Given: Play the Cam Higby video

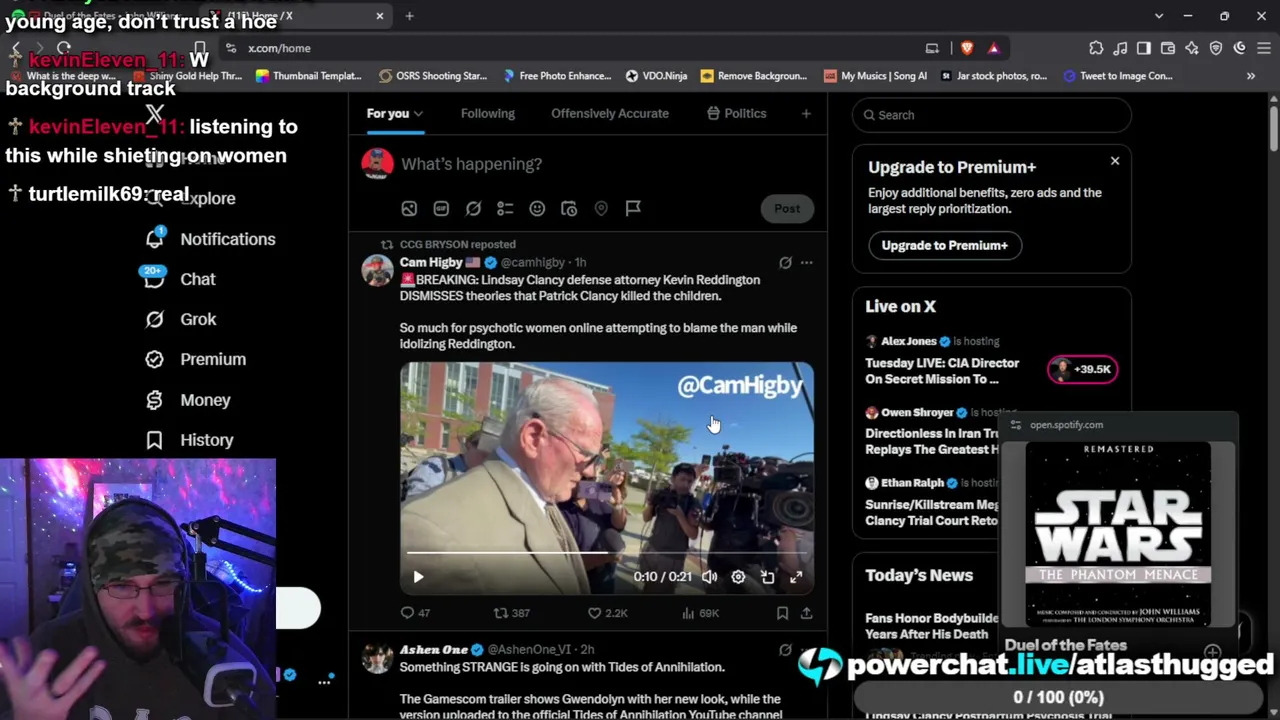Looking at the screenshot, I should (418, 577).
